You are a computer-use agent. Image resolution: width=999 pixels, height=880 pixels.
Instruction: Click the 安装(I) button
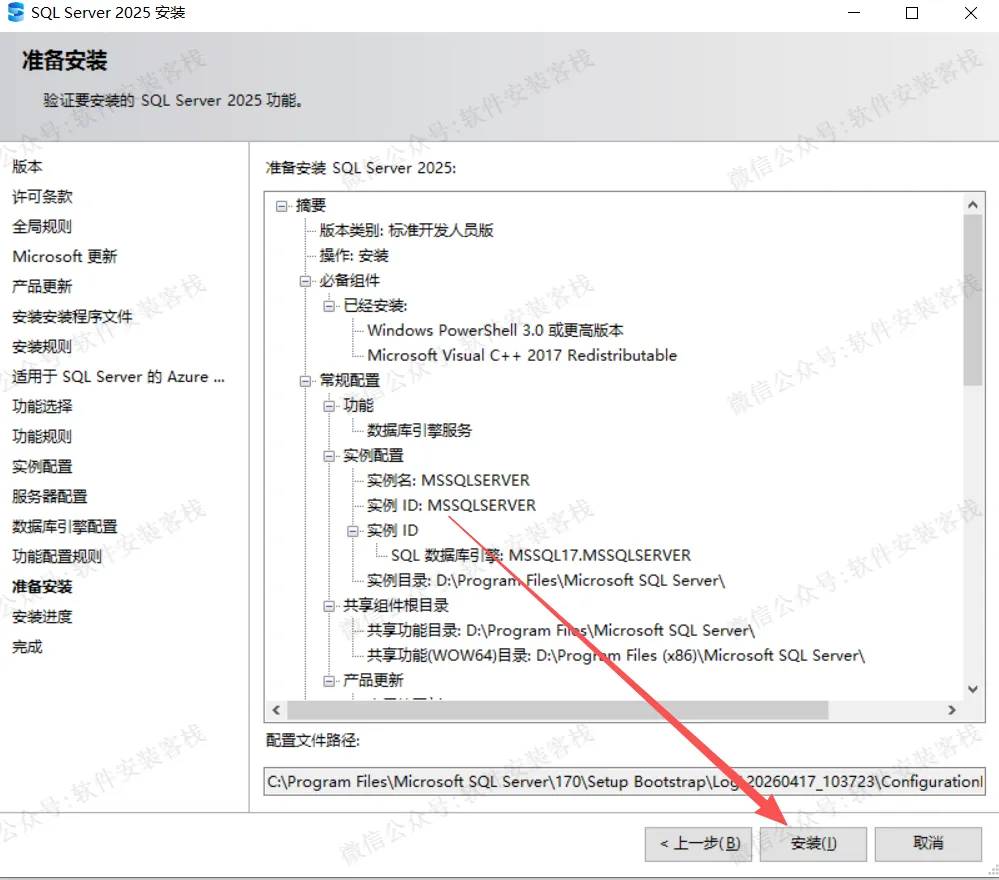point(813,844)
